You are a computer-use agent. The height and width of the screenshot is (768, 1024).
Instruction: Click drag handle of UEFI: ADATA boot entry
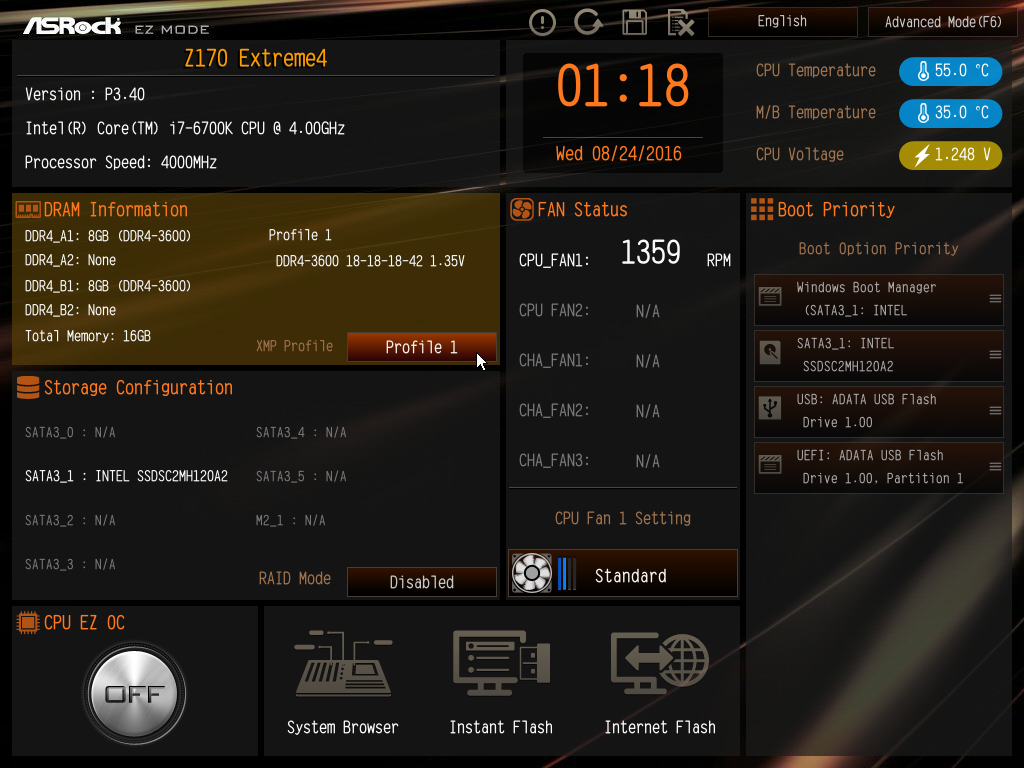[x=995, y=466]
